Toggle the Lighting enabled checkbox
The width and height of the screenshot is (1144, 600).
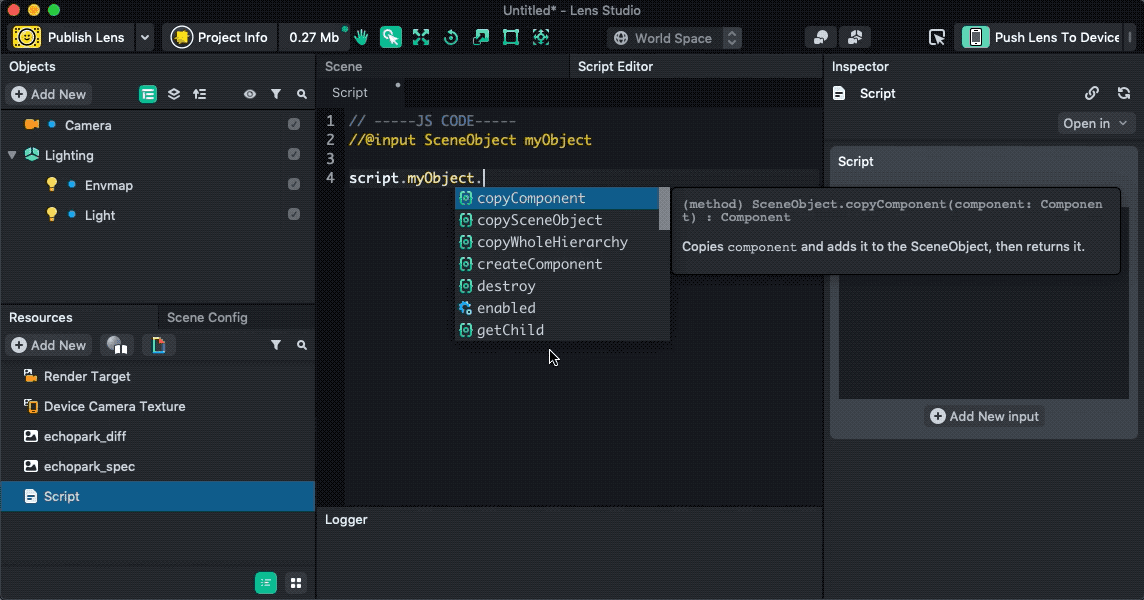[293, 154]
